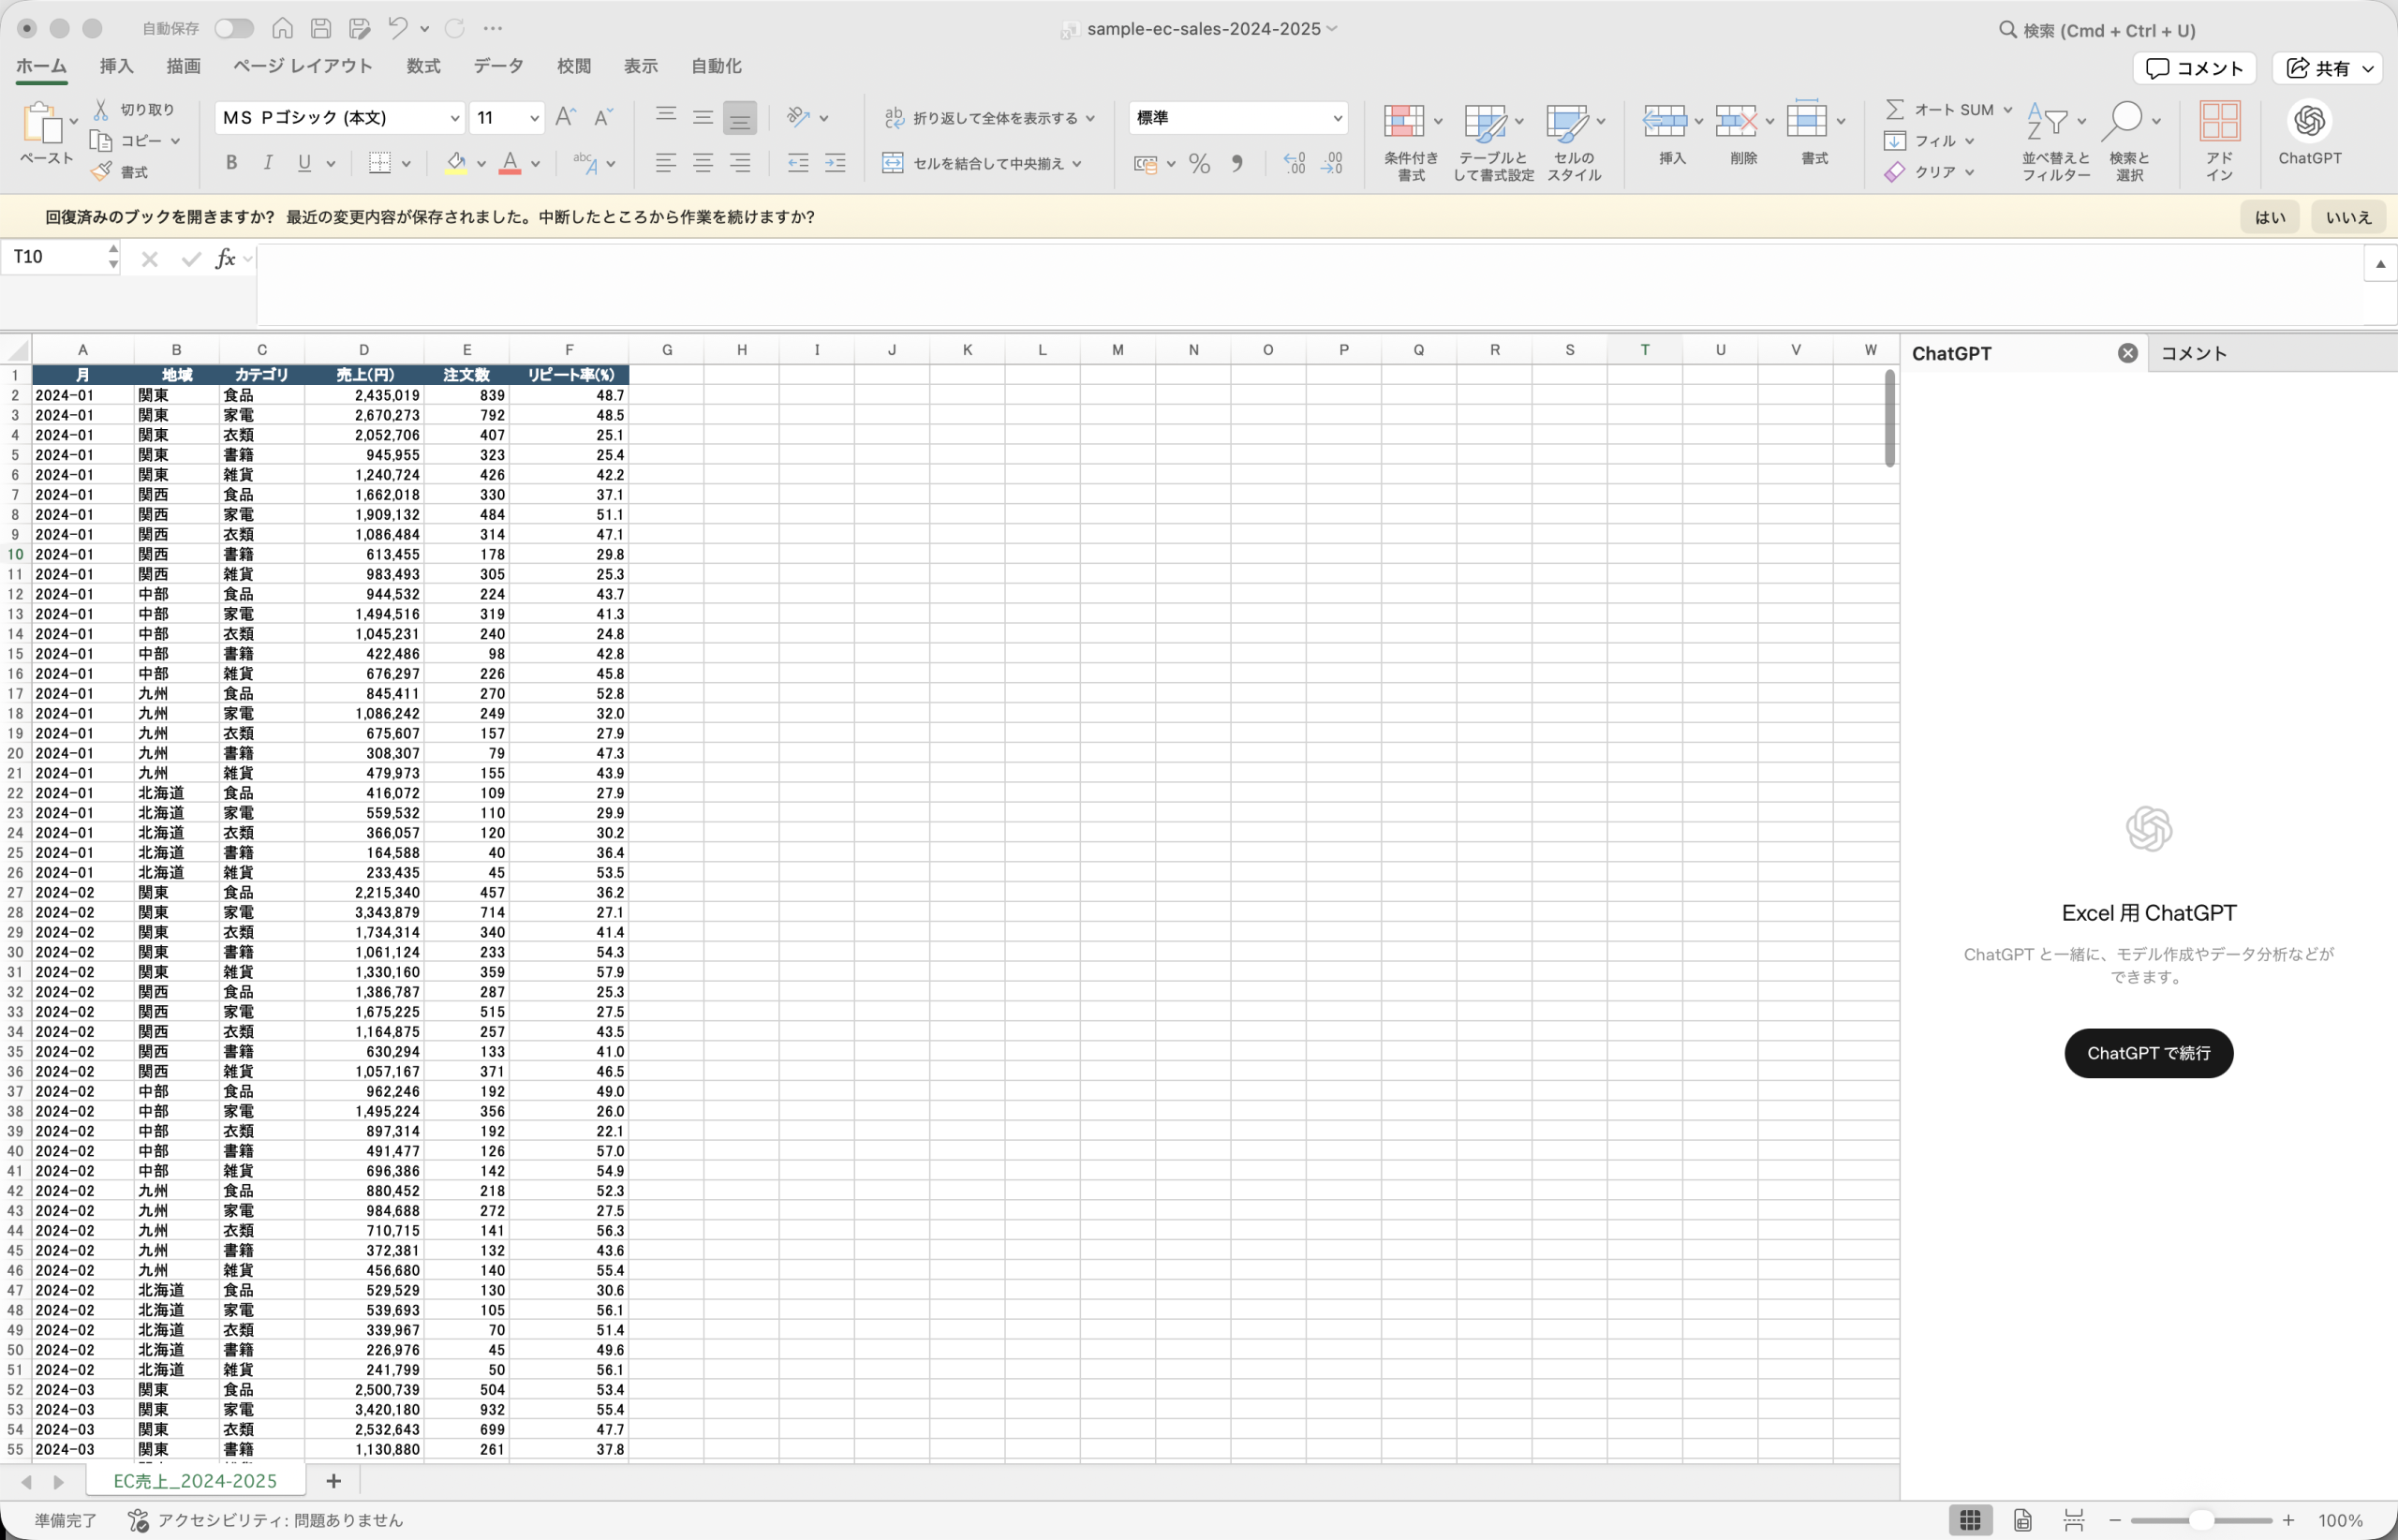Toggle bottom vertical alignment
This screenshot has height=1540, width=2398.
[x=740, y=117]
